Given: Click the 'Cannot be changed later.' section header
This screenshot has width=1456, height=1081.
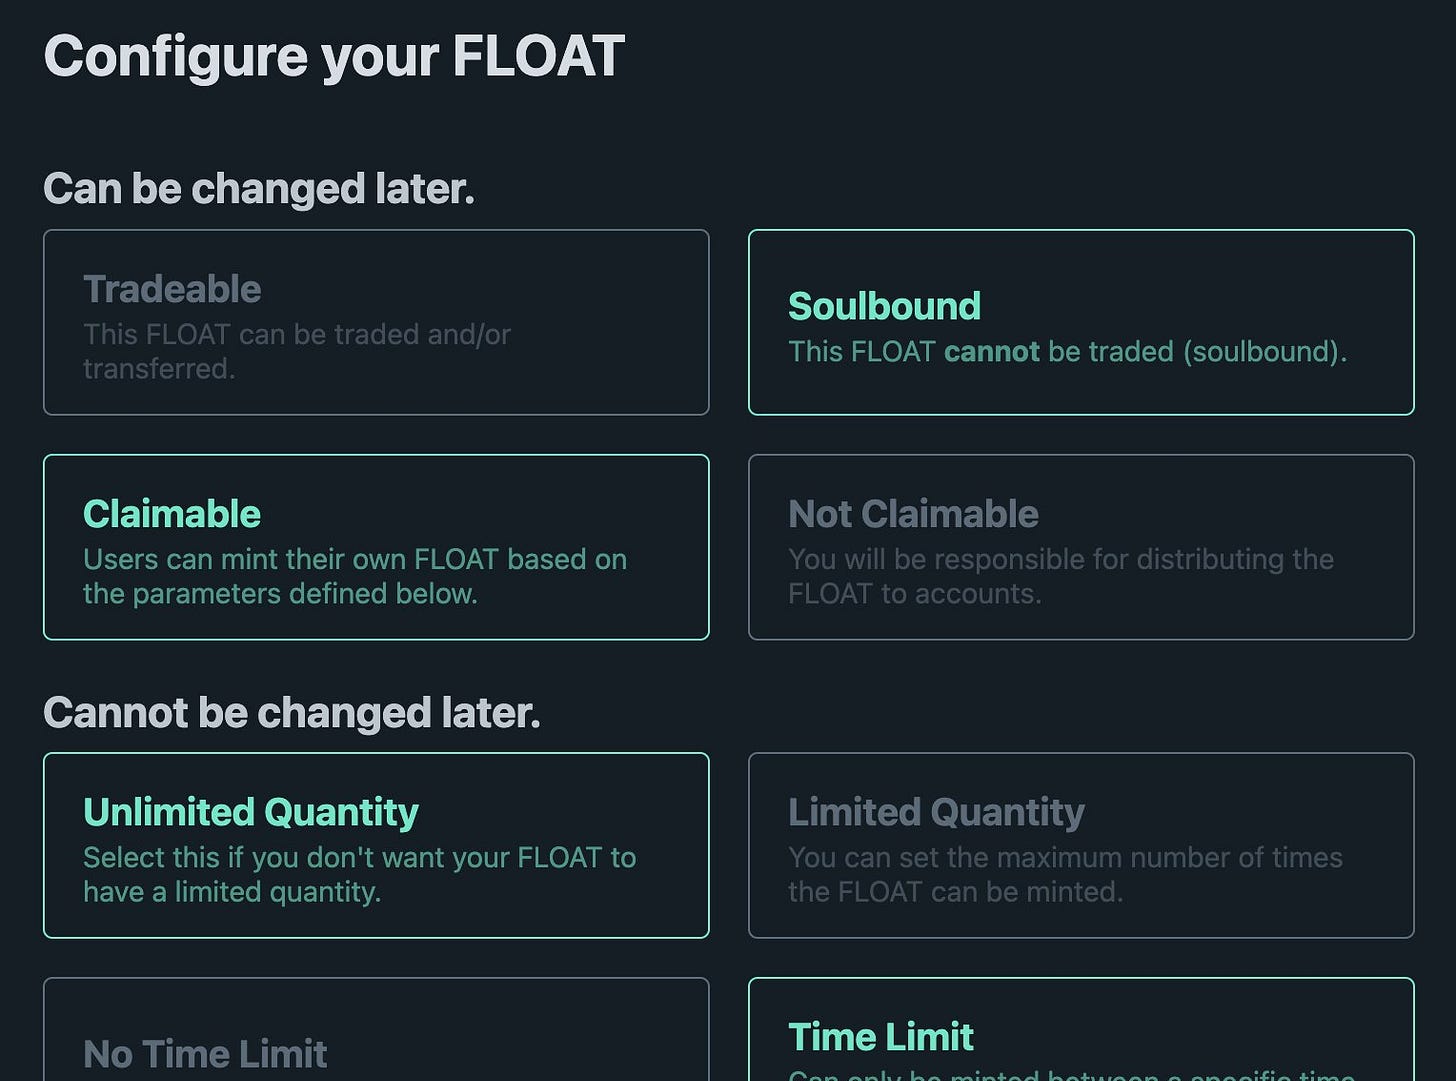Looking at the screenshot, I should (x=292, y=712).
